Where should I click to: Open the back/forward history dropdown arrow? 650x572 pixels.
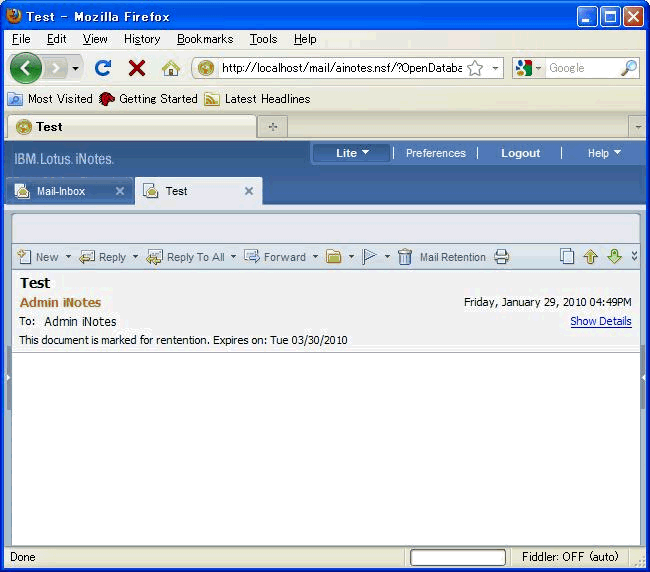pyautogui.click(x=75, y=68)
